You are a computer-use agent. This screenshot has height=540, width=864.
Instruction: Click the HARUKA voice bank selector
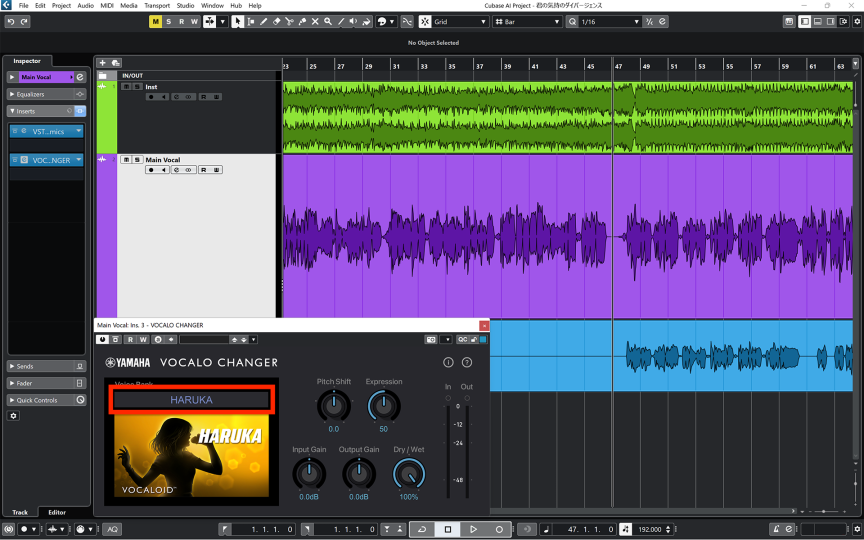pos(191,400)
